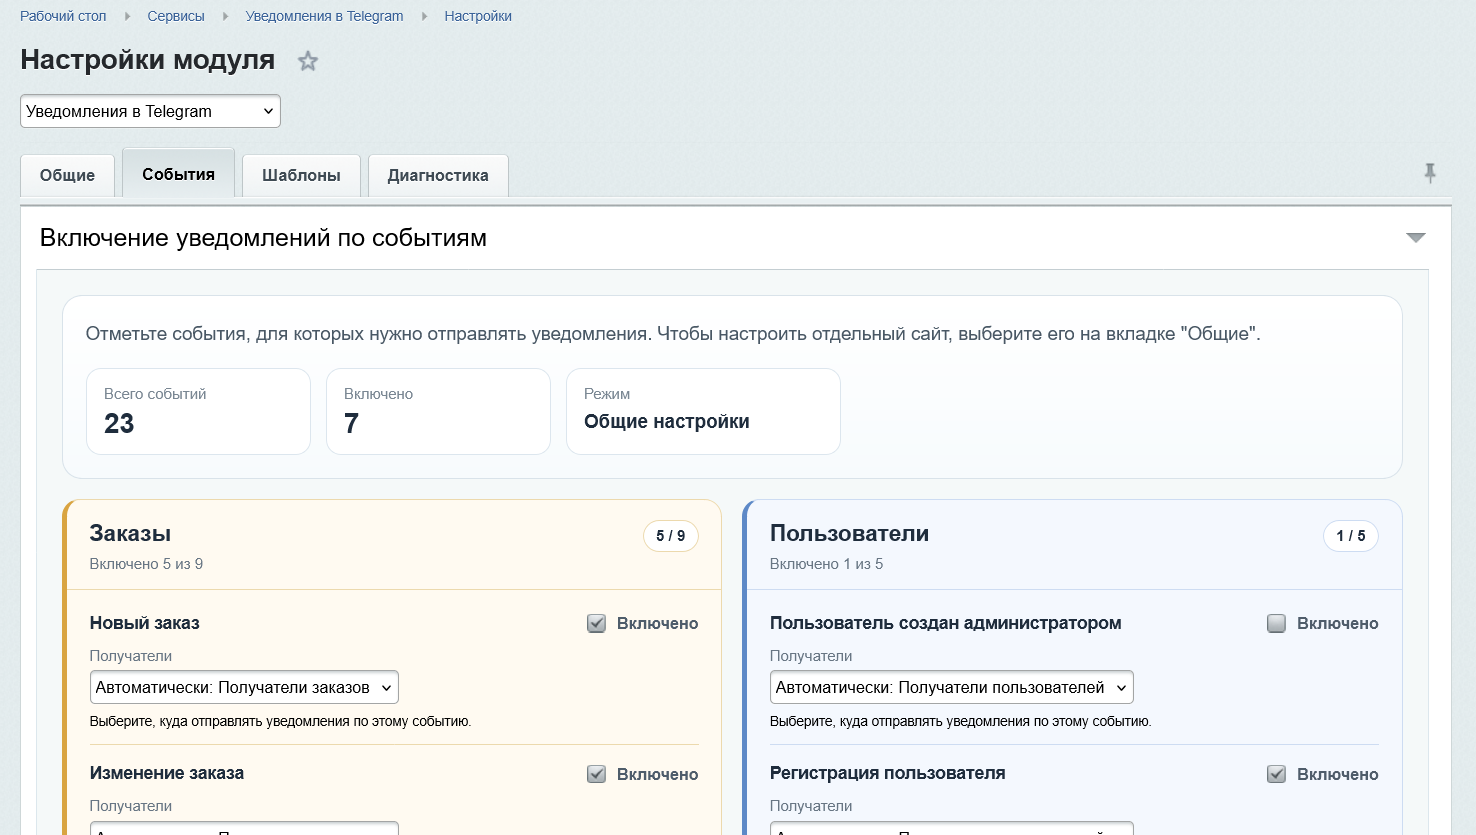Navigate to Сервисы breadcrumb
Viewport: 1476px width, 835px height.
point(176,16)
